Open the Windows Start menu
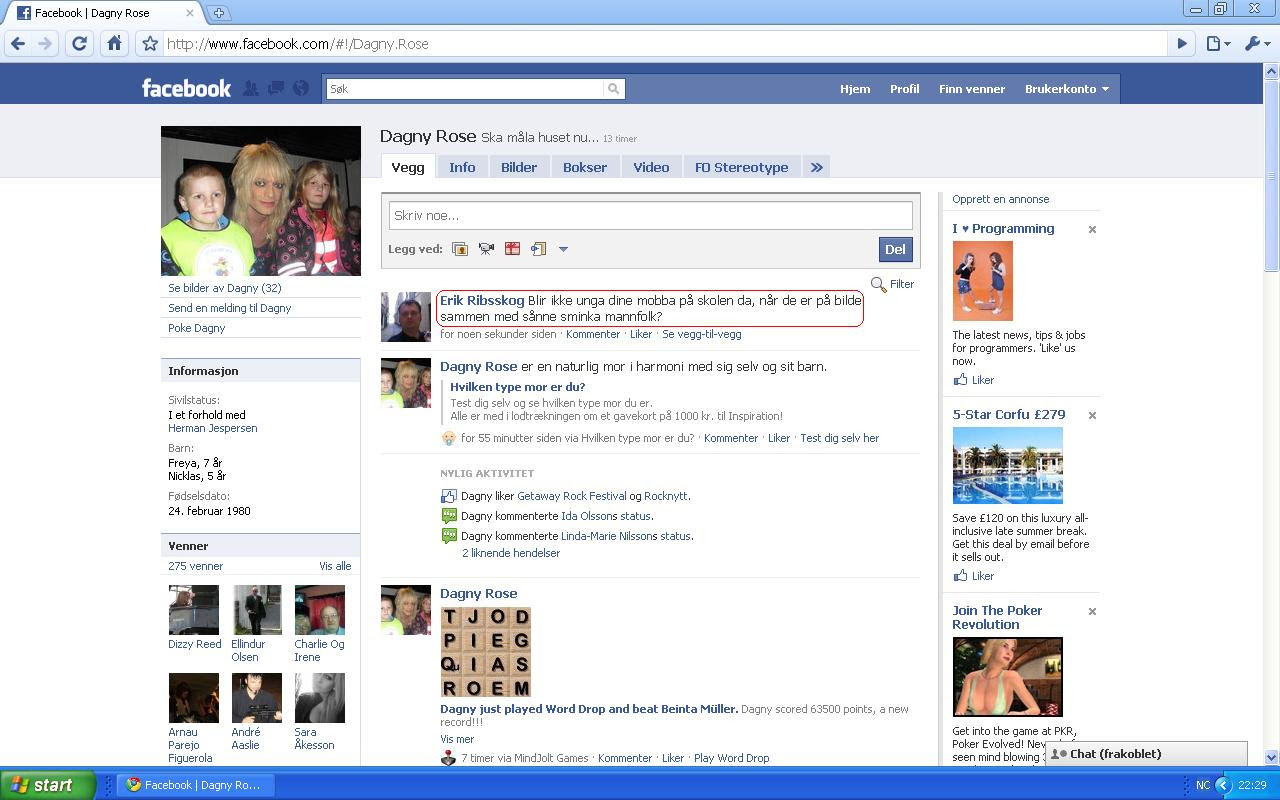 tap(47, 785)
